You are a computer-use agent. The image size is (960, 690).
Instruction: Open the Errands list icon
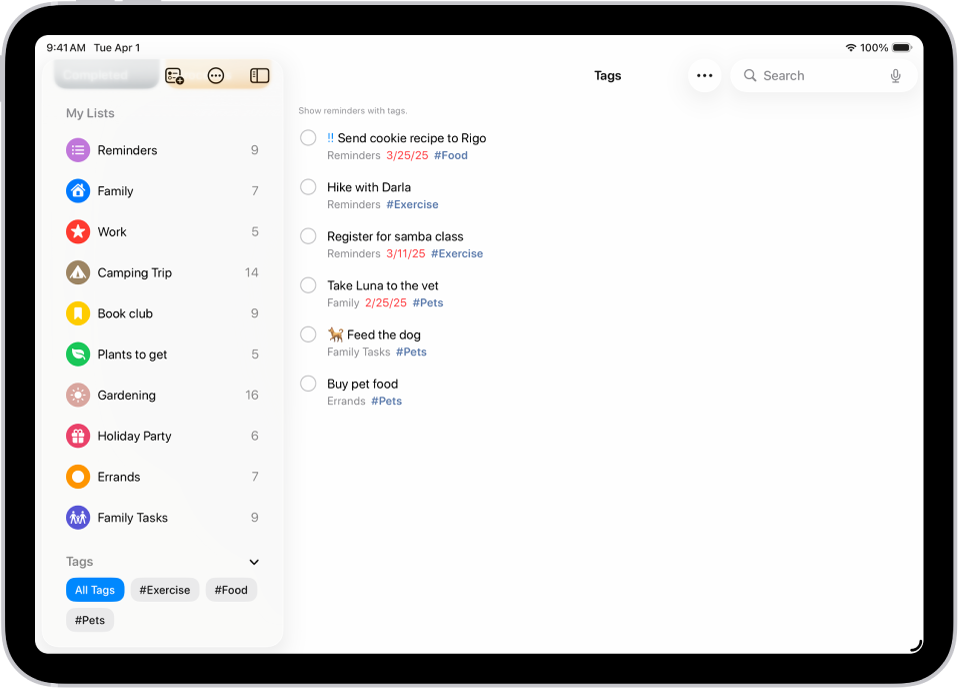[x=77, y=477]
